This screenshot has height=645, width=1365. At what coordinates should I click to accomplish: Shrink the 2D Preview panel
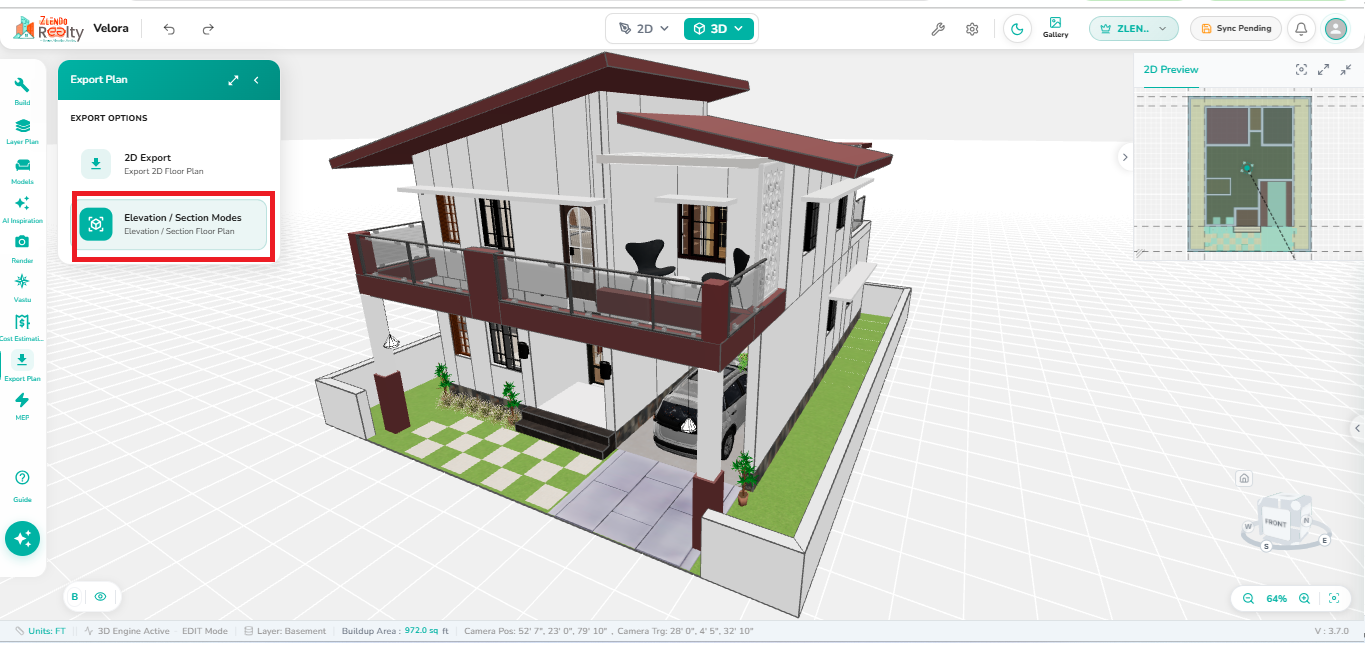1346,69
